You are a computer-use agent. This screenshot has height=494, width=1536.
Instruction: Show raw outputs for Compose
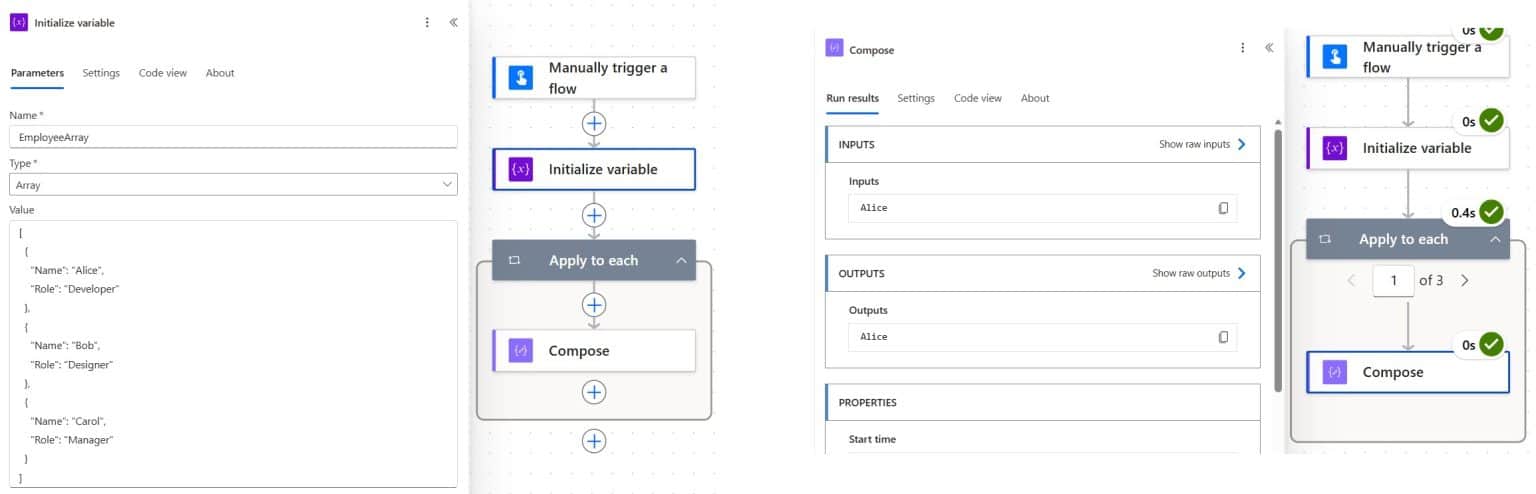(1200, 273)
